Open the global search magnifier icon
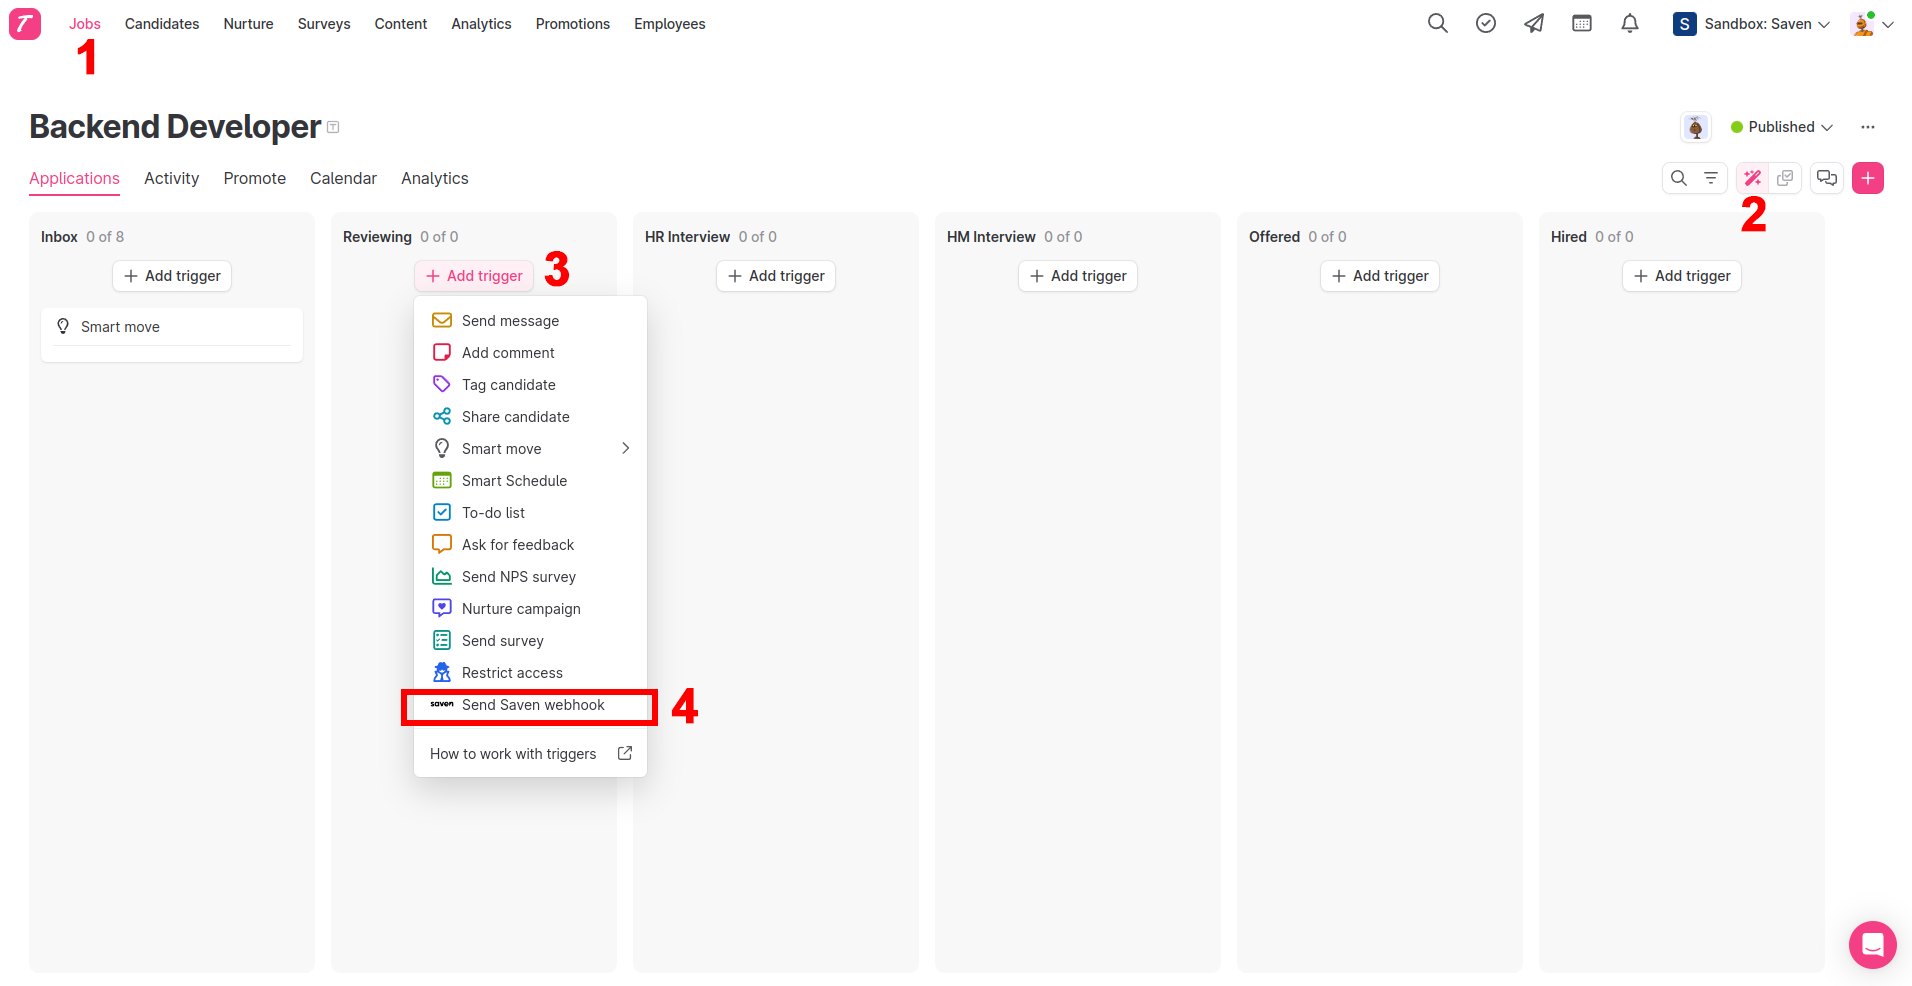The height and width of the screenshot is (986, 1912). (x=1437, y=24)
